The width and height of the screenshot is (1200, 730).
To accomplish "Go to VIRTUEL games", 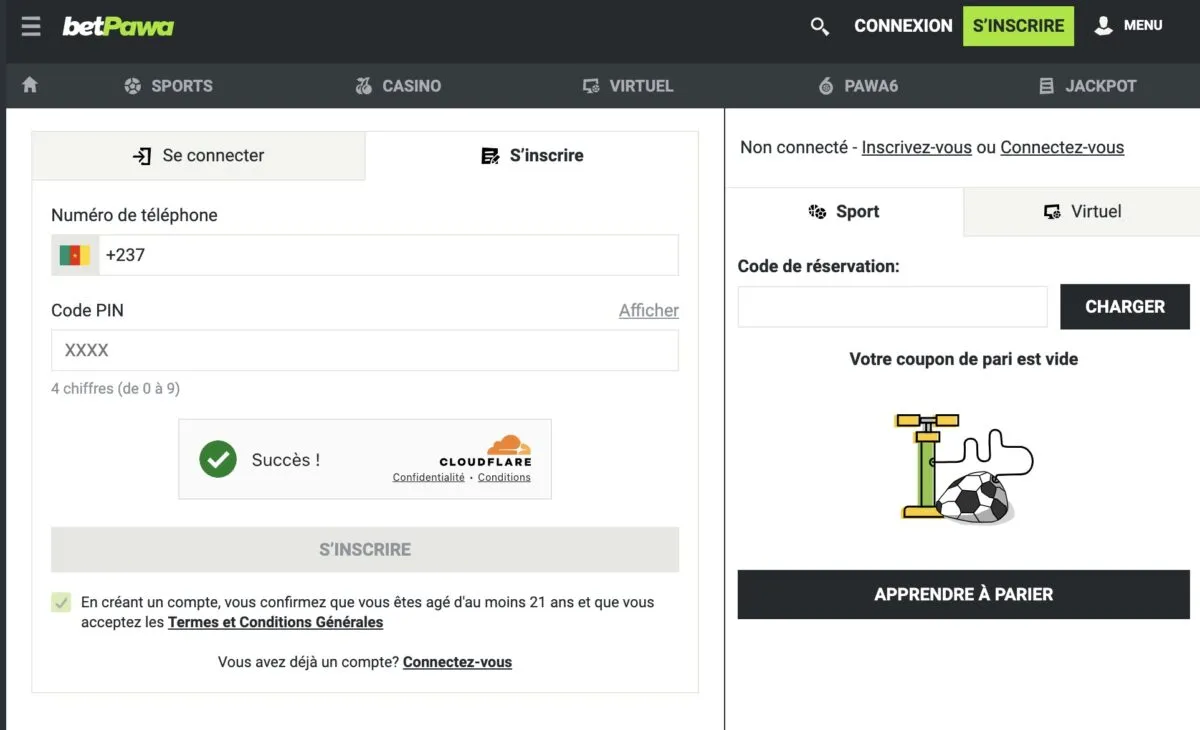I will click(628, 86).
